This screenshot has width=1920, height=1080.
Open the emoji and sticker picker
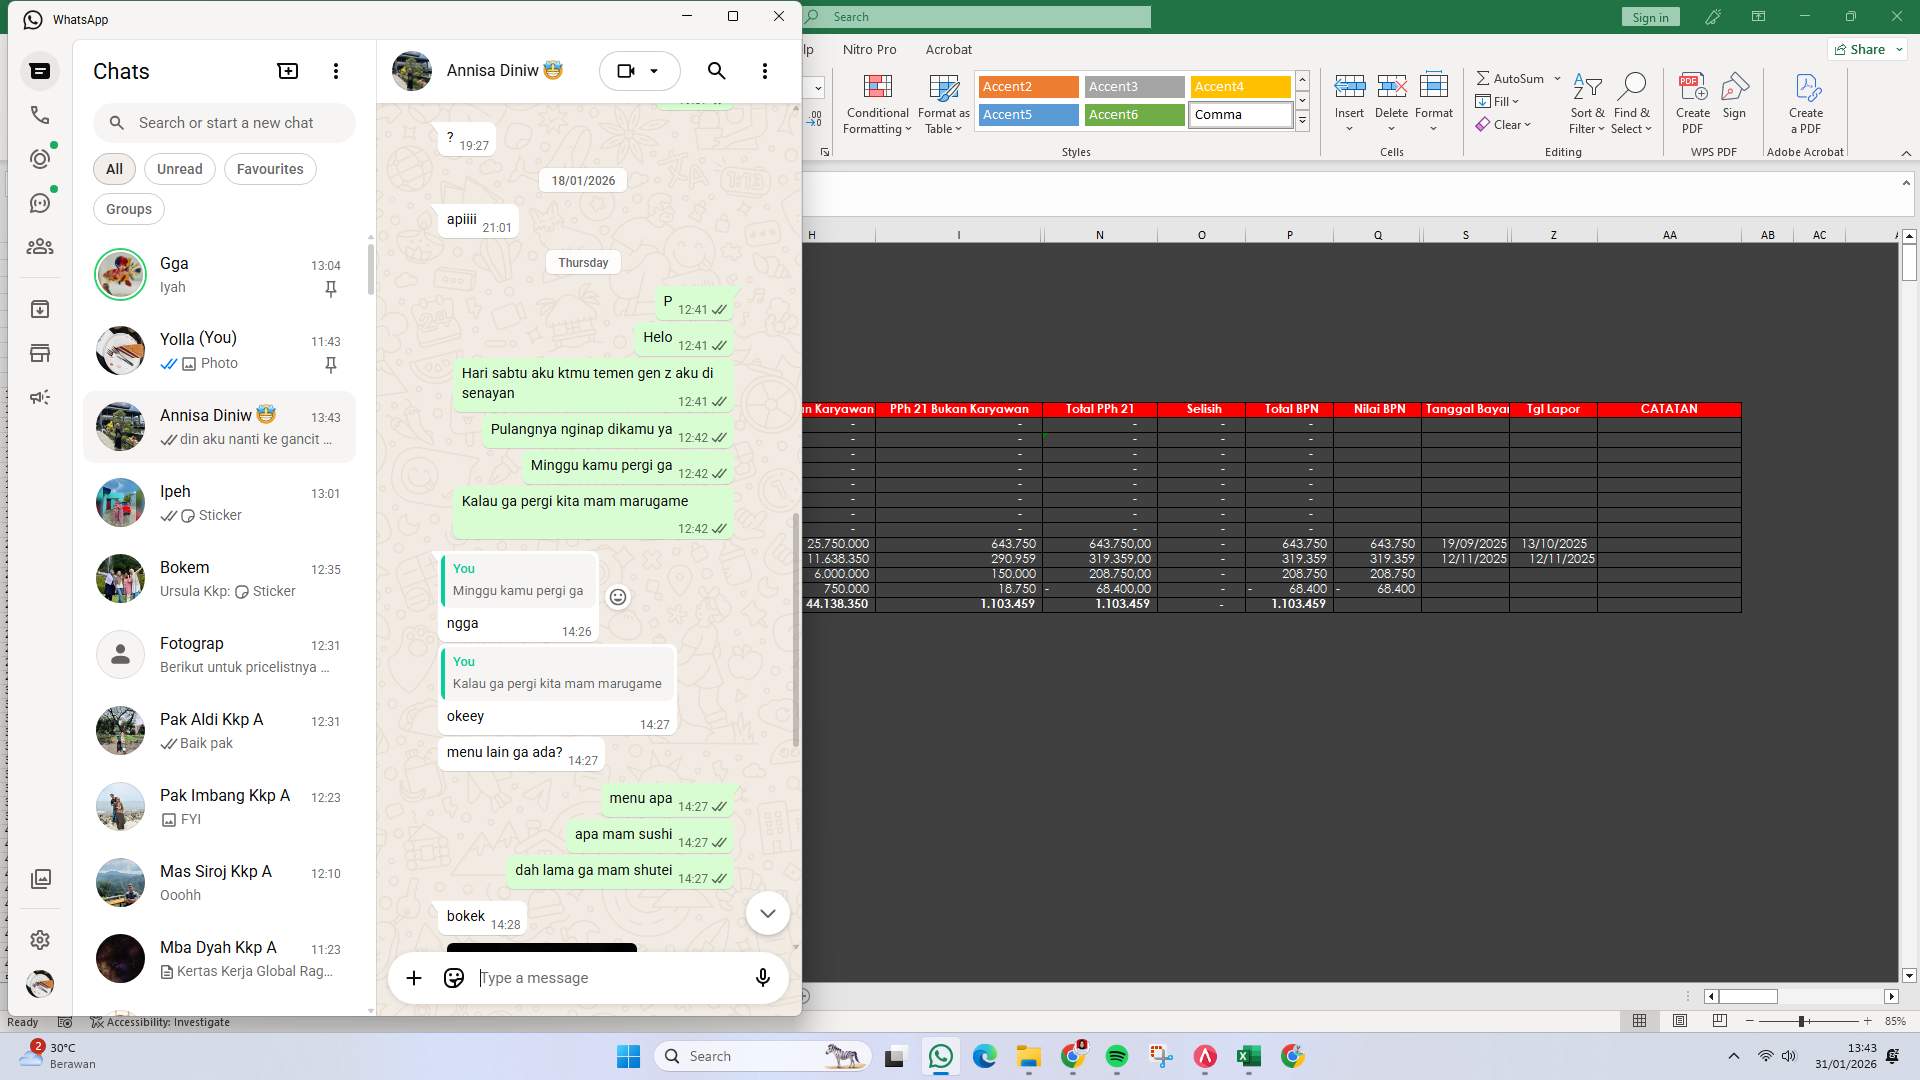[x=453, y=978]
